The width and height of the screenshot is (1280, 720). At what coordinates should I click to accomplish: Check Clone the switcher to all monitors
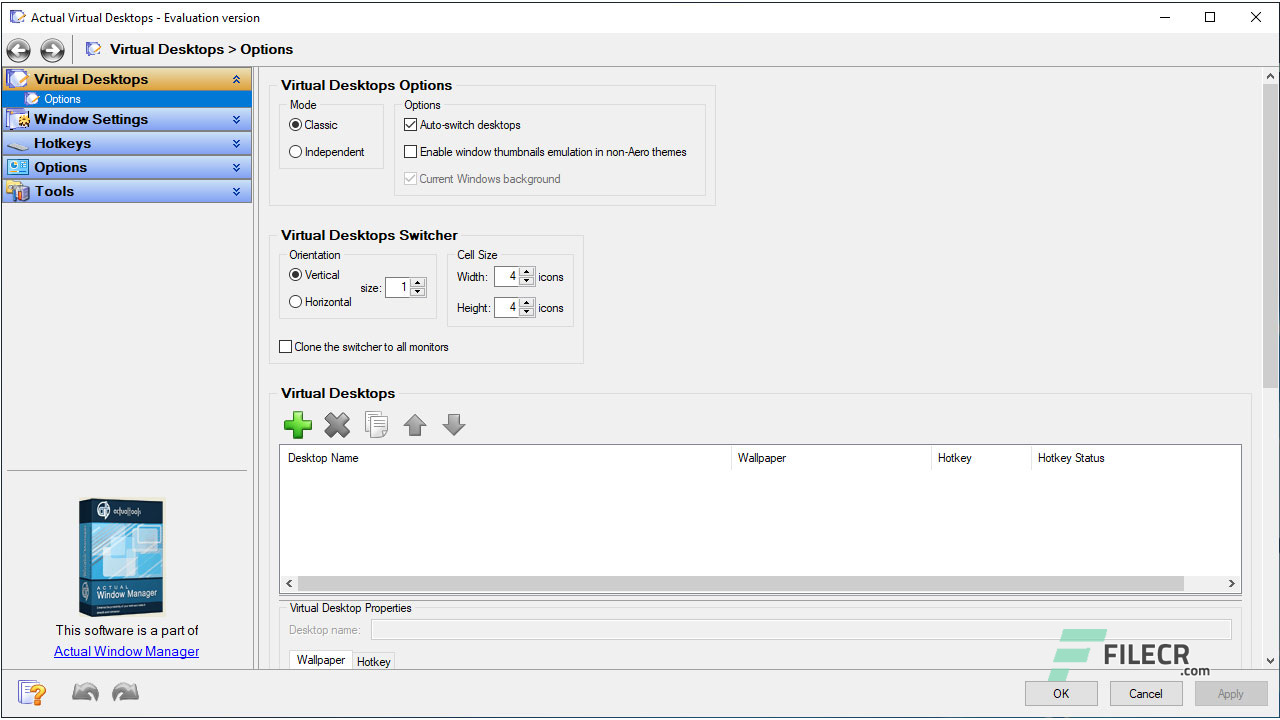tap(286, 347)
